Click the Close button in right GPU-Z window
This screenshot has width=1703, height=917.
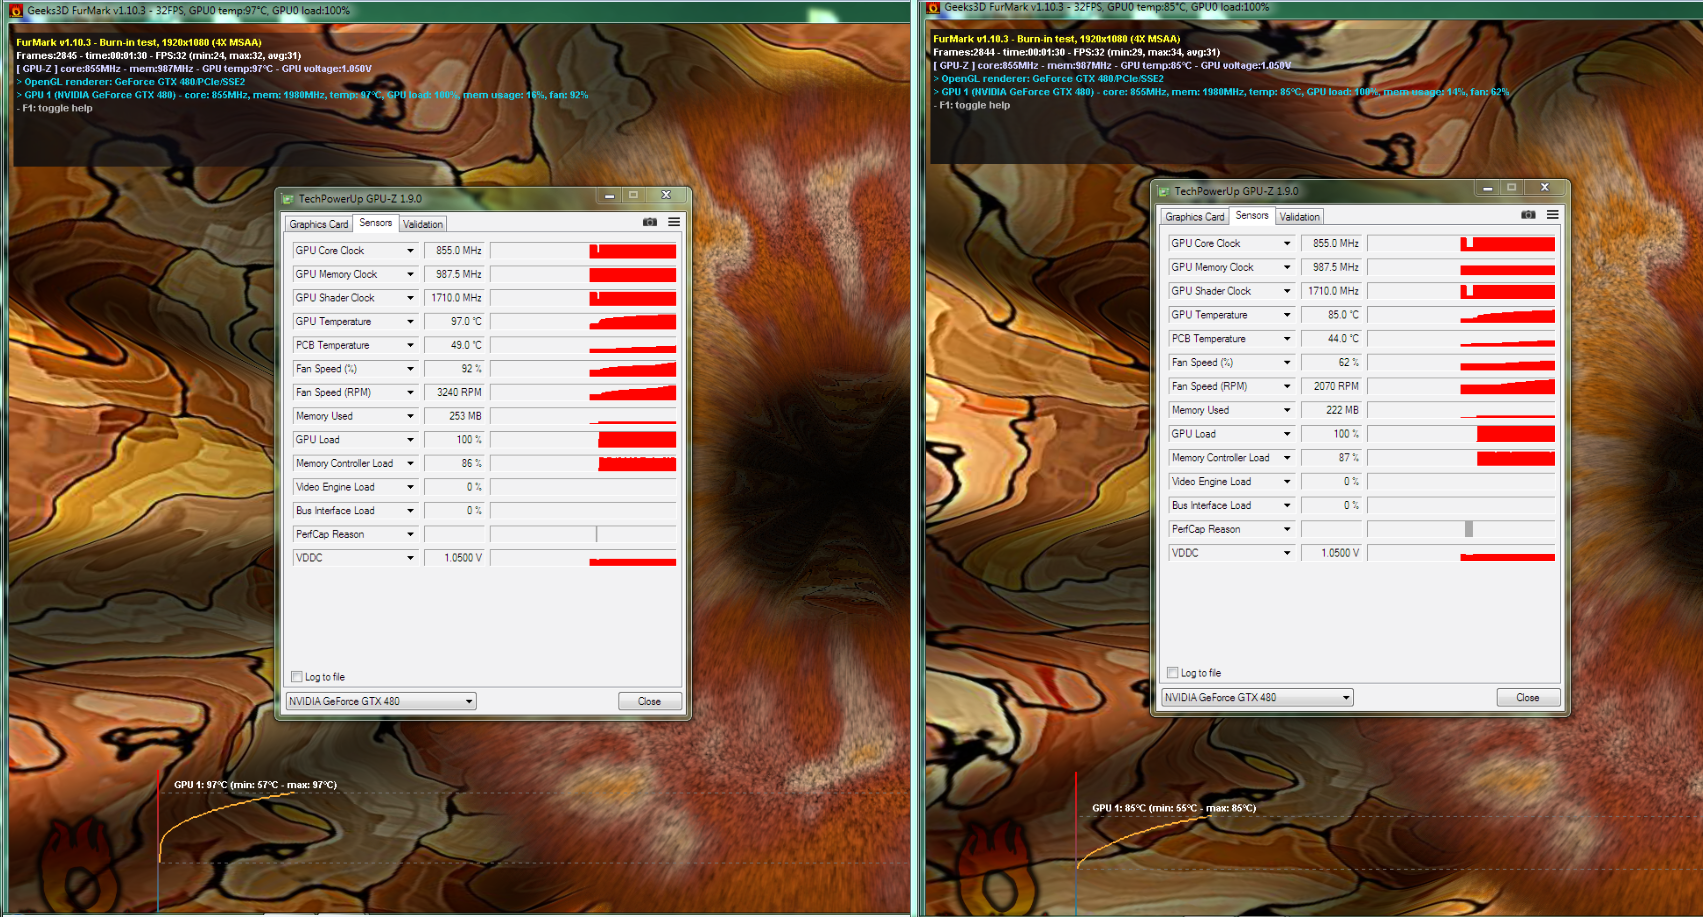point(1528,697)
